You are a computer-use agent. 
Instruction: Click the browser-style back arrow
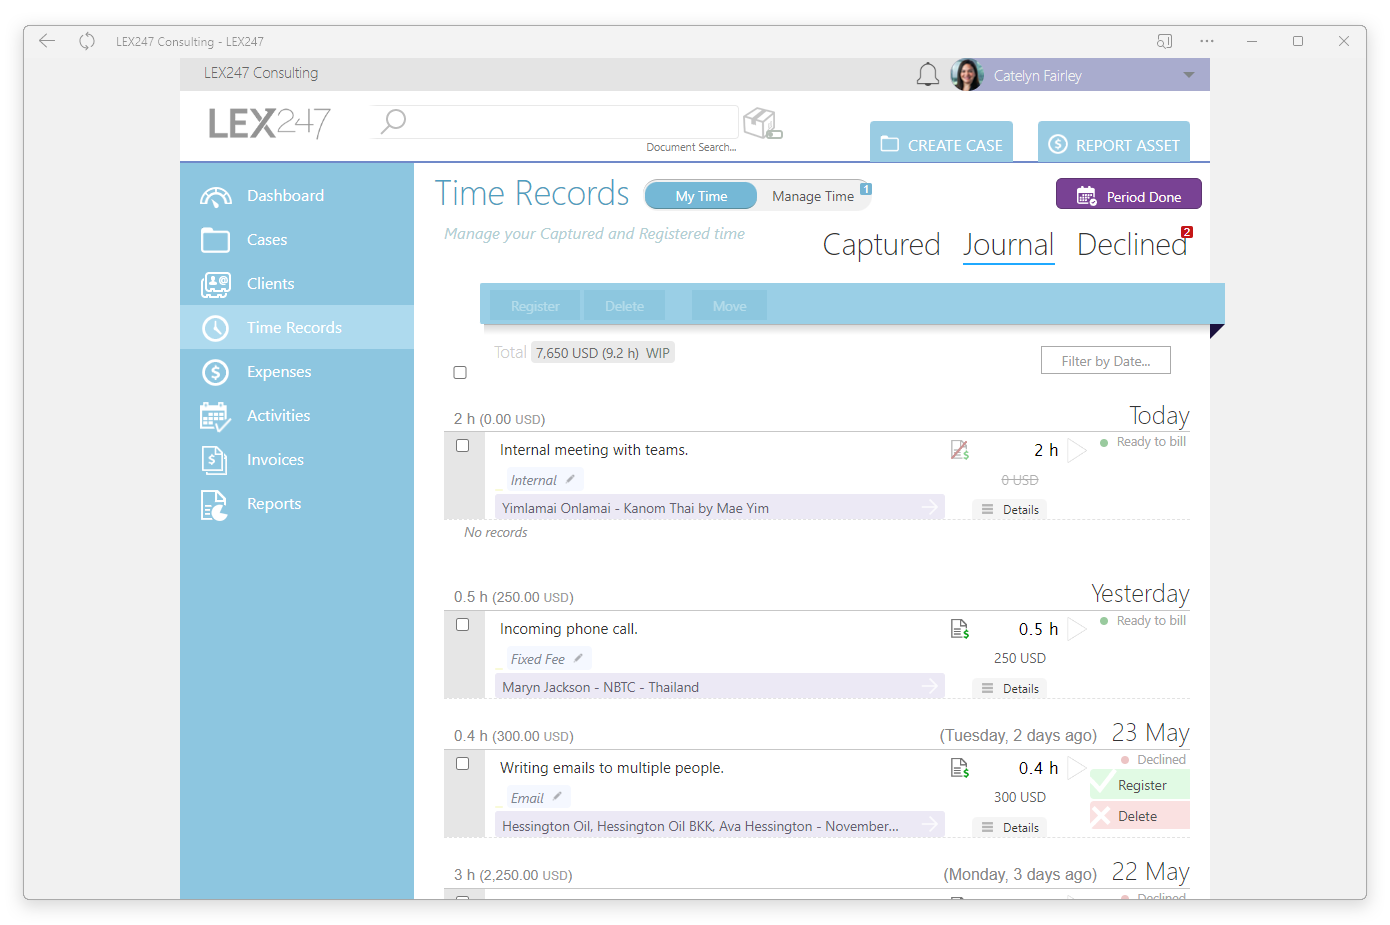tap(47, 41)
